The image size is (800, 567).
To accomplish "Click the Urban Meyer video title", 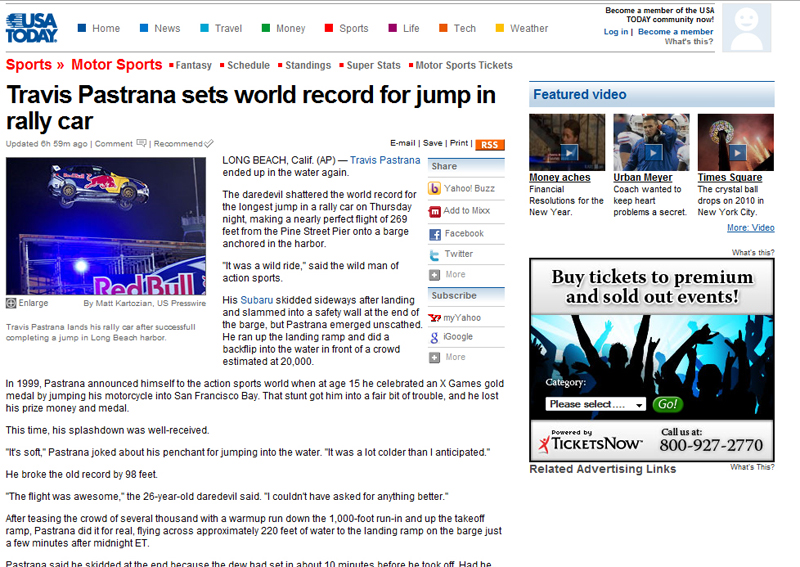I will coord(643,178).
